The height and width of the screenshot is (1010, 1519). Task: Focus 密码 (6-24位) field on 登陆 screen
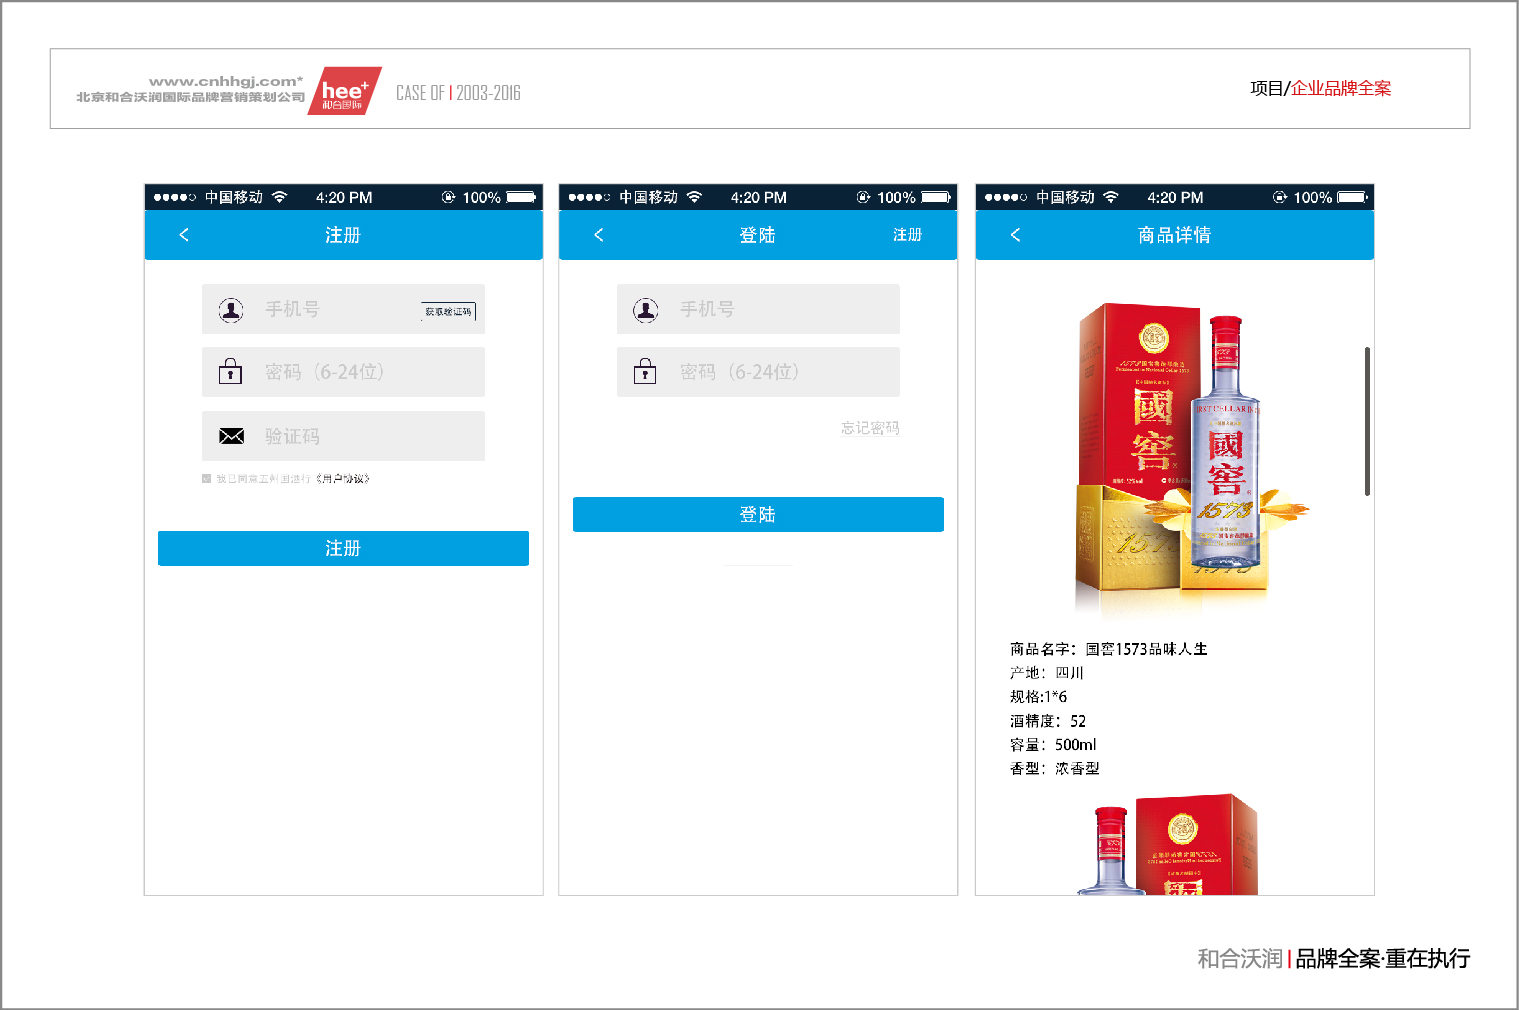point(758,372)
